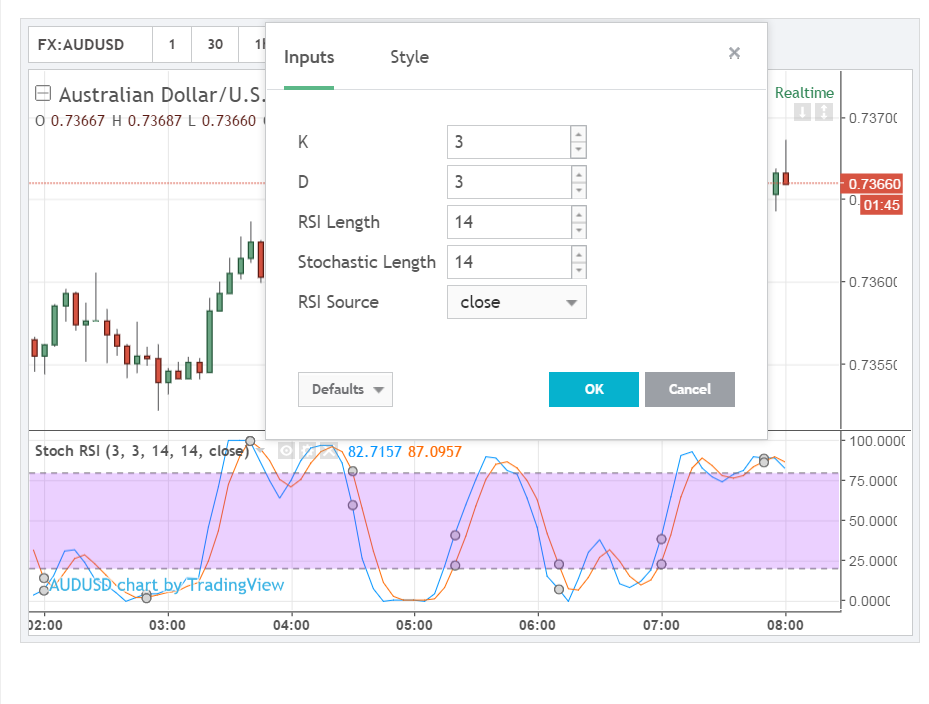This screenshot has width=929, height=704.
Task: Select the 30 minute timeframe
Action: (215, 44)
